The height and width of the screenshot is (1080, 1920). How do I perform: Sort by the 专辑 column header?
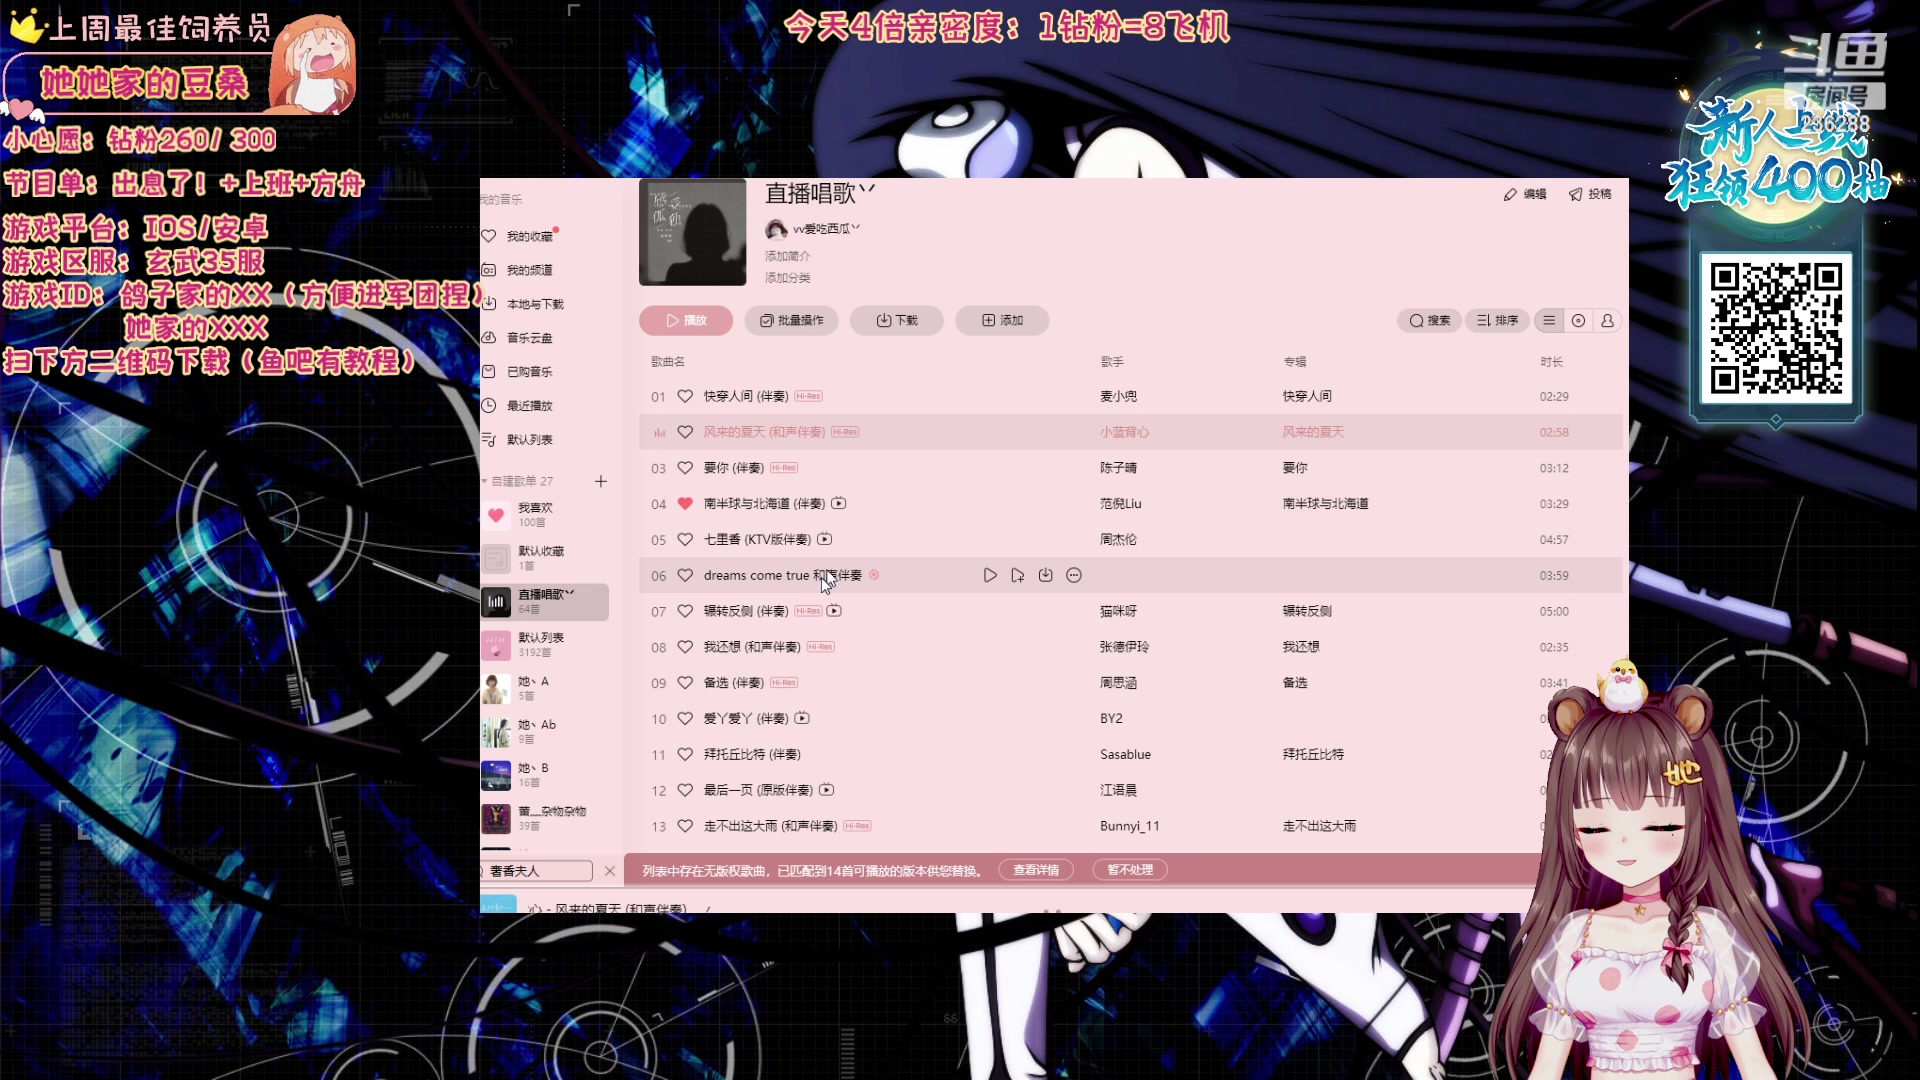point(1295,362)
